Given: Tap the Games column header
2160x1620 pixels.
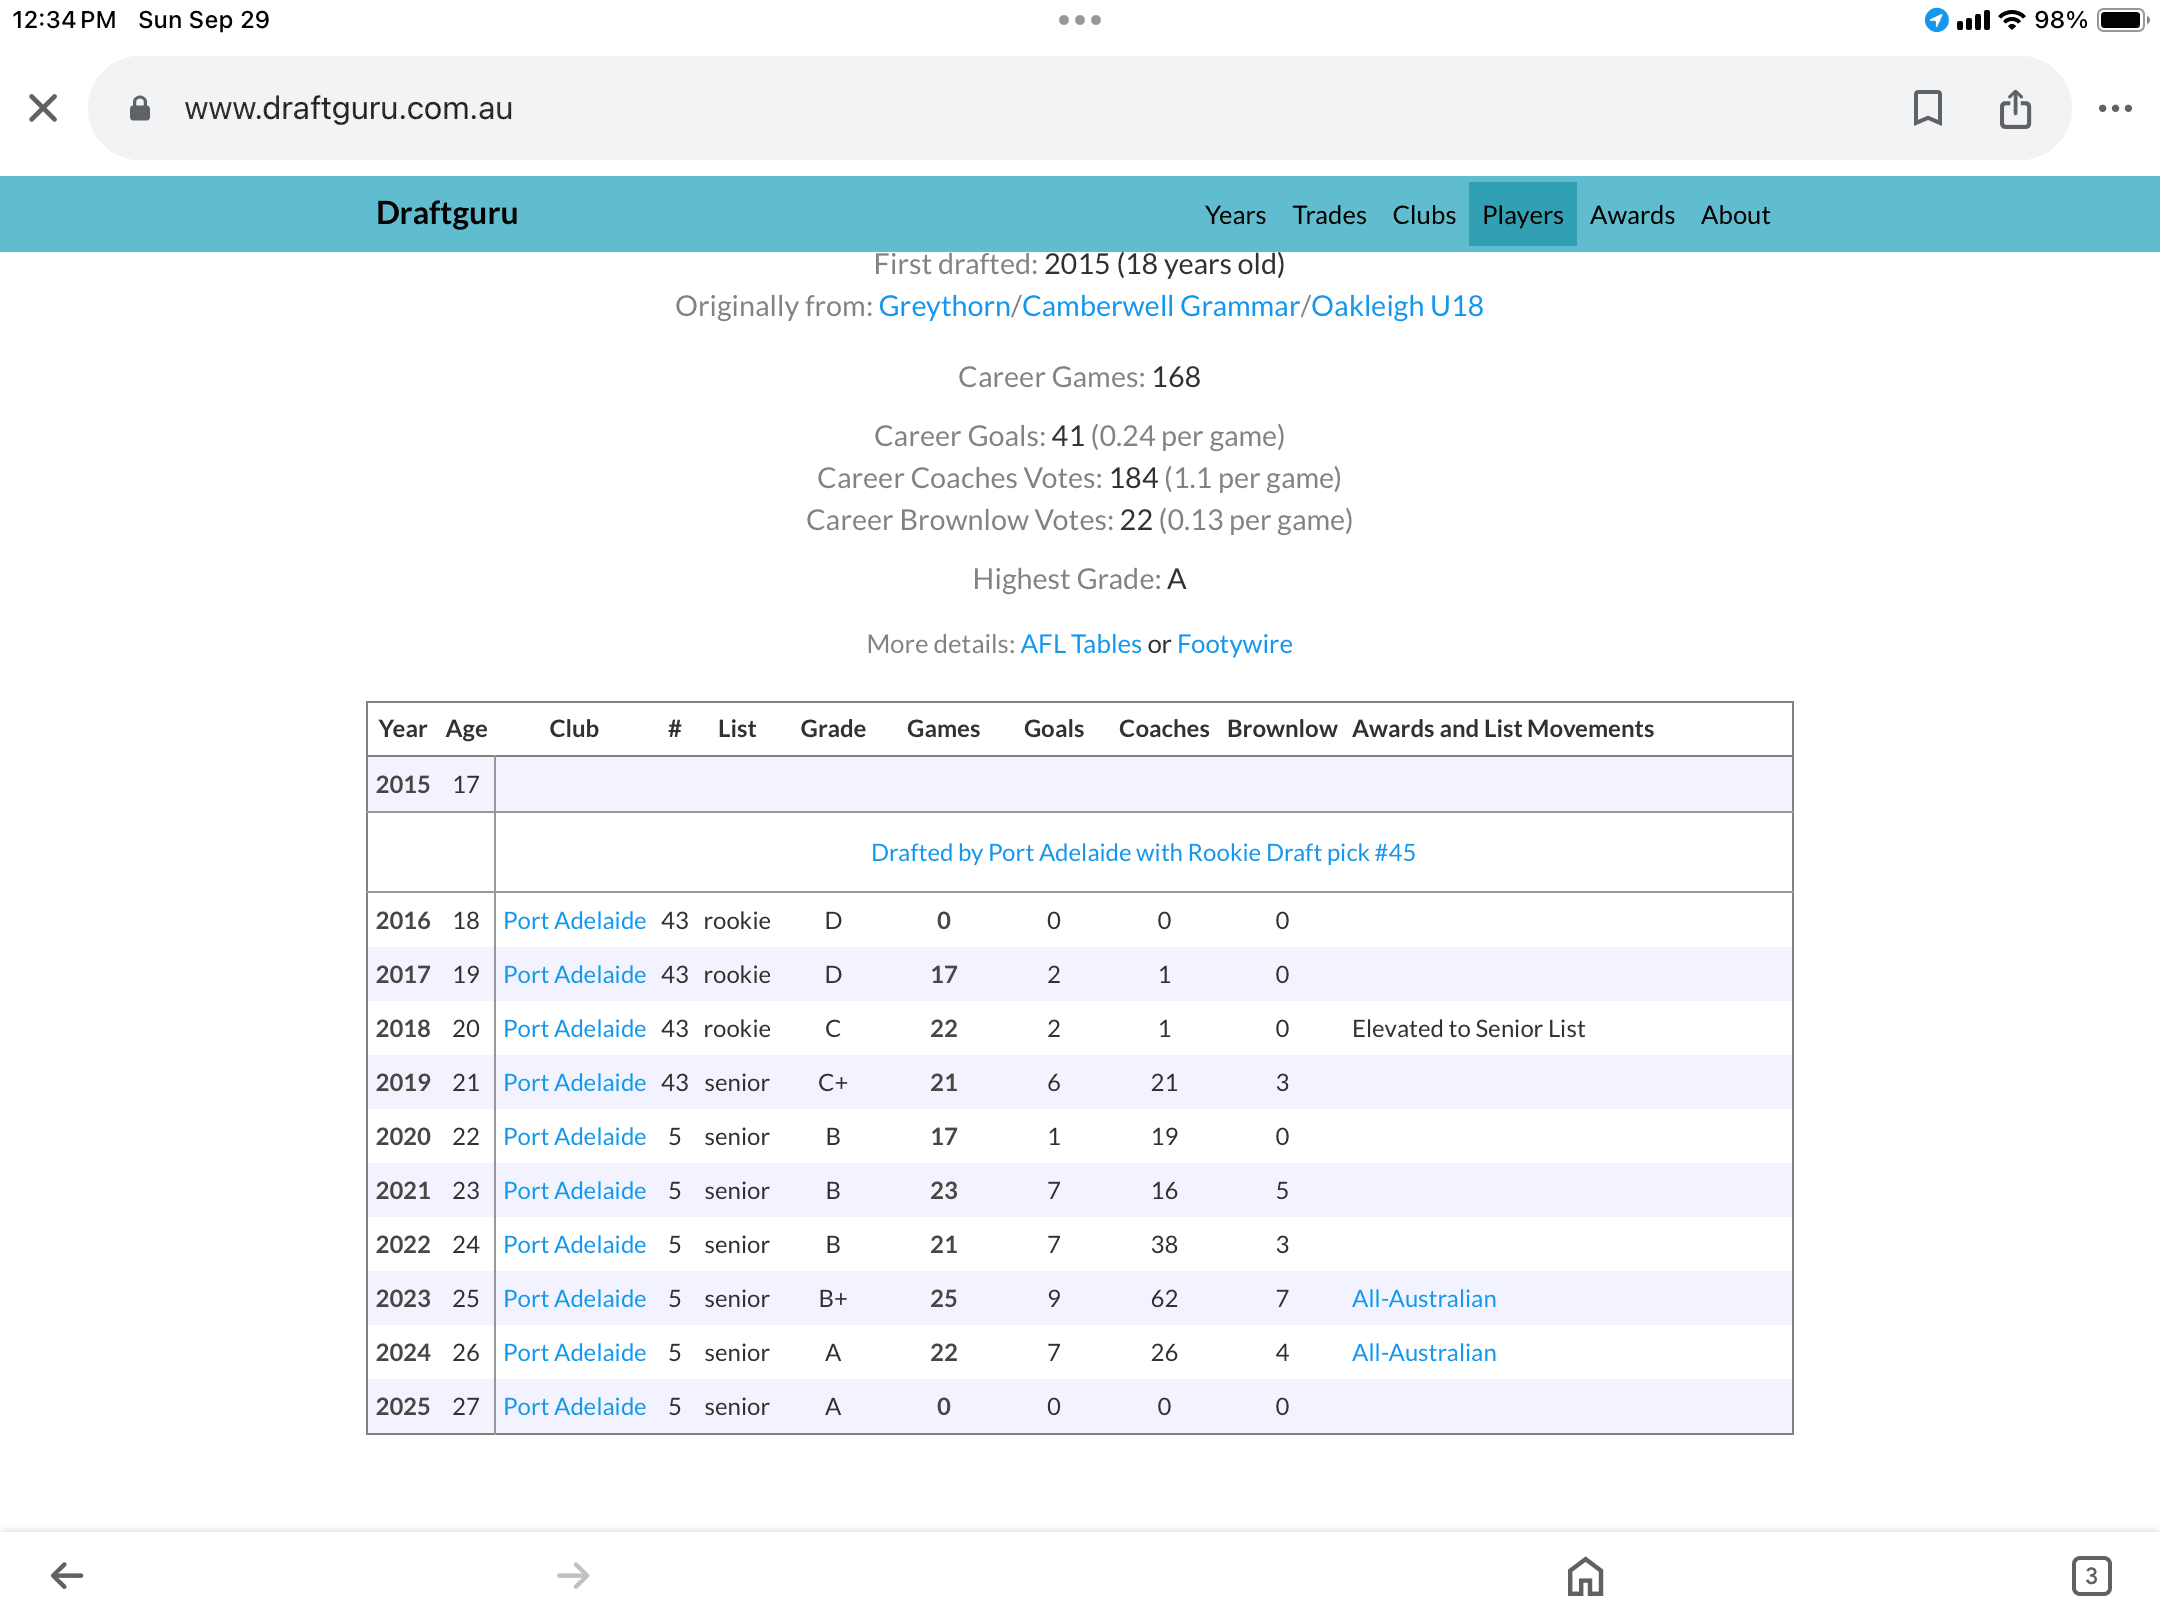Looking at the screenshot, I should click(x=943, y=728).
